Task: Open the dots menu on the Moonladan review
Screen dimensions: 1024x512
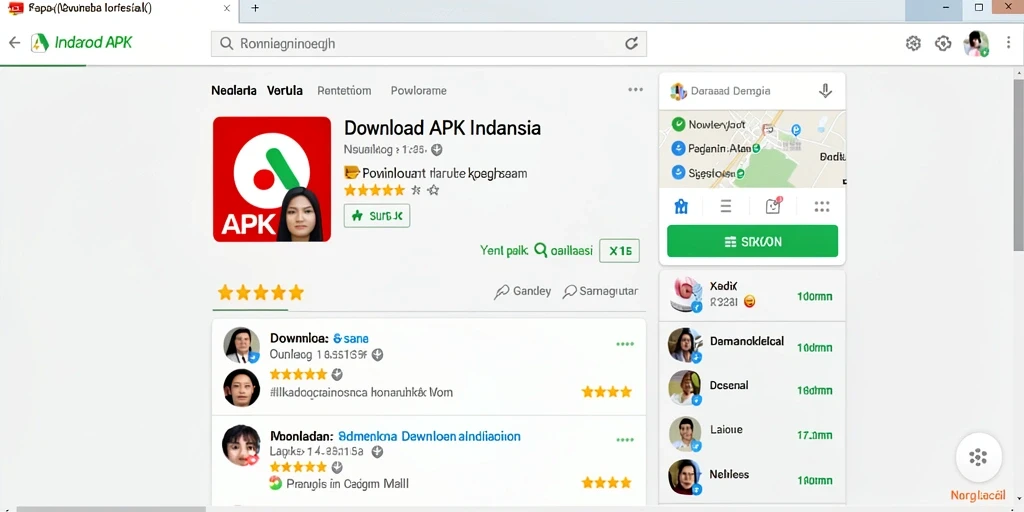Action: click(625, 440)
